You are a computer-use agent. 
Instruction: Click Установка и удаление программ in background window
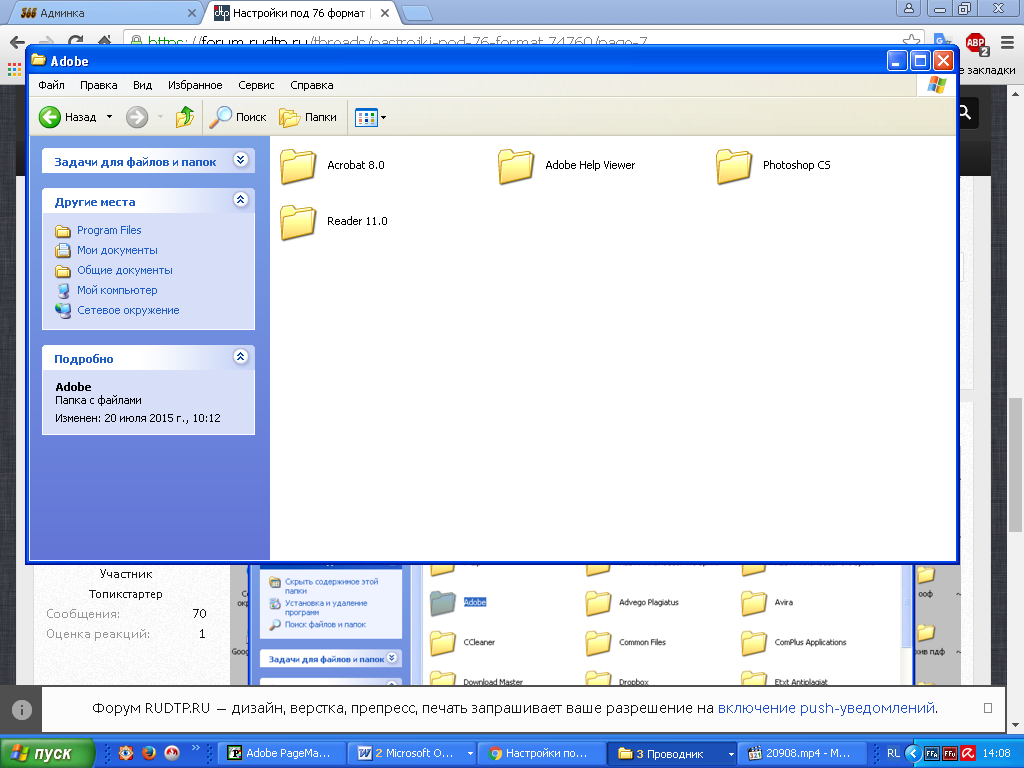(326, 607)
